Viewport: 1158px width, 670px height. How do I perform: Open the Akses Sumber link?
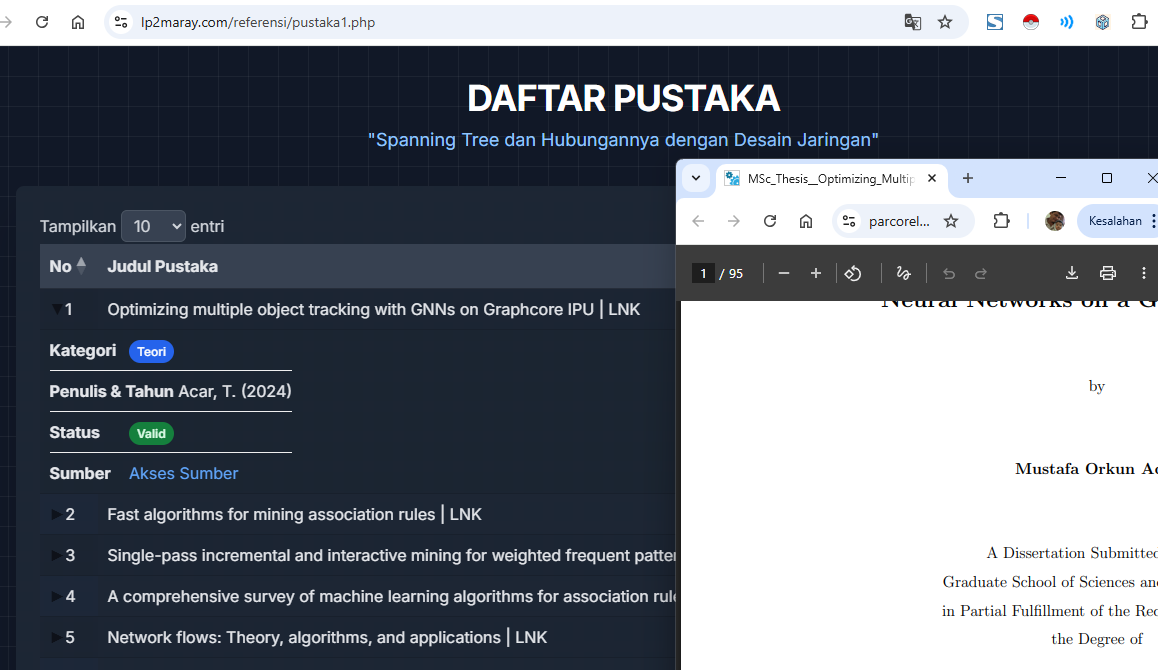pos(183,473)
